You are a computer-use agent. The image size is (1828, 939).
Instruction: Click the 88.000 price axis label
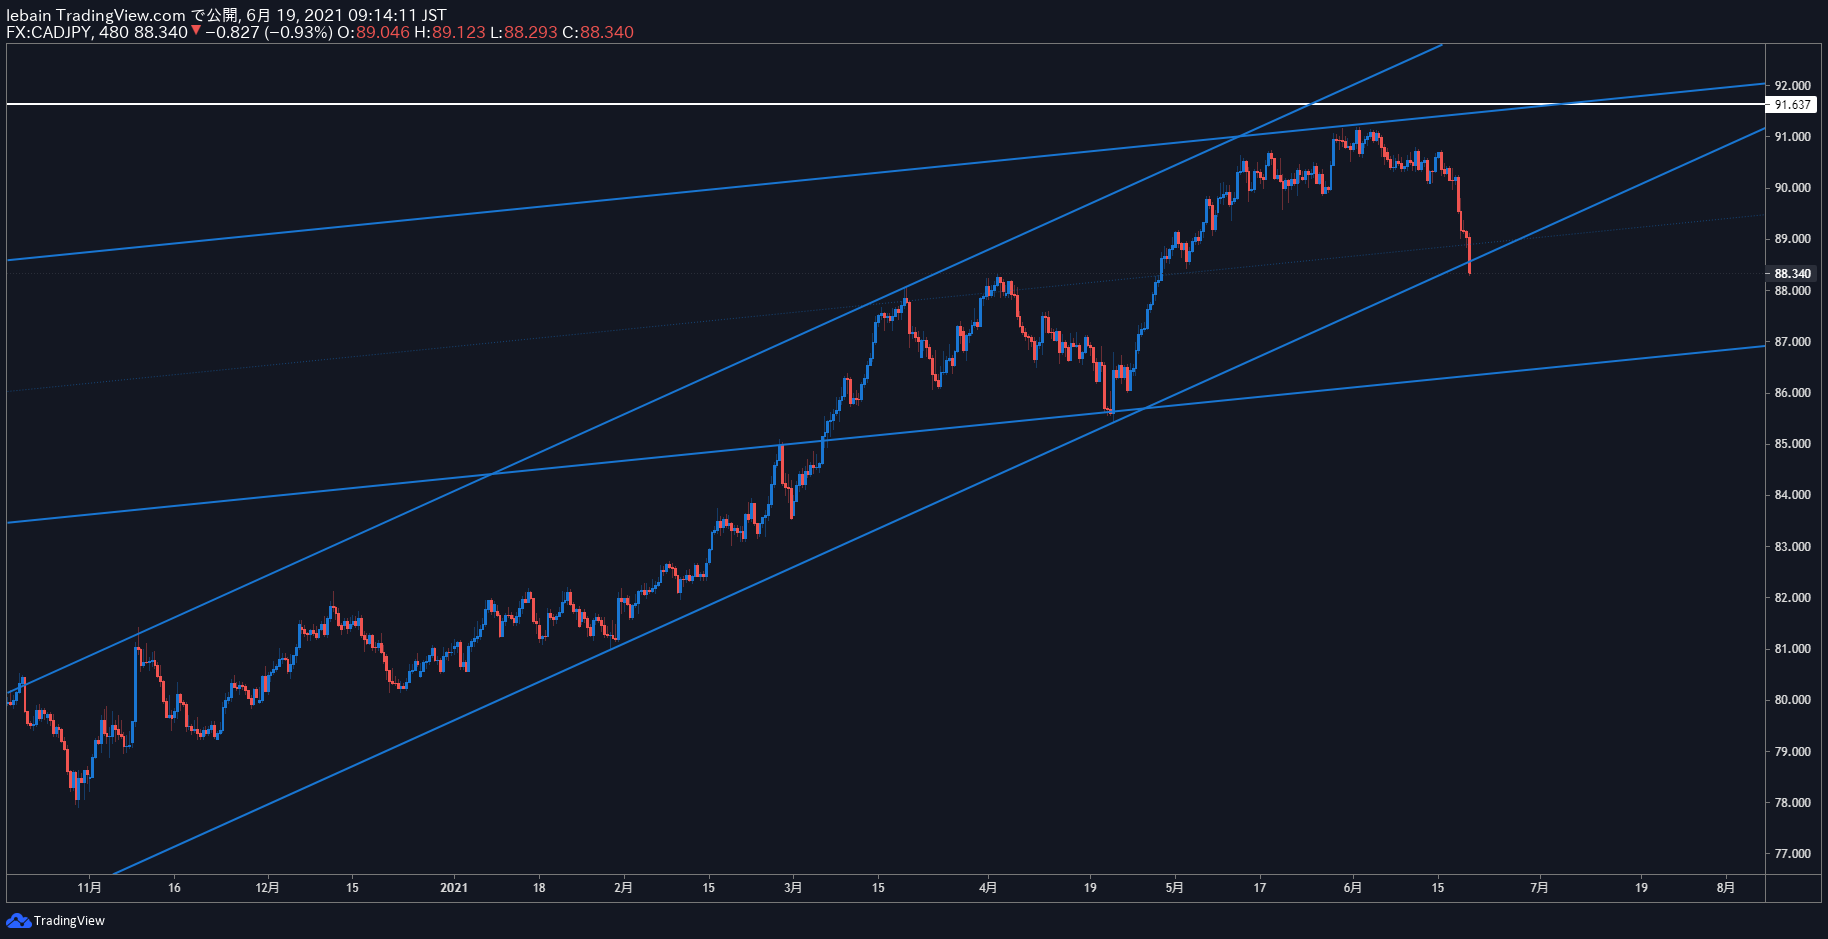tap(1792, 291)
